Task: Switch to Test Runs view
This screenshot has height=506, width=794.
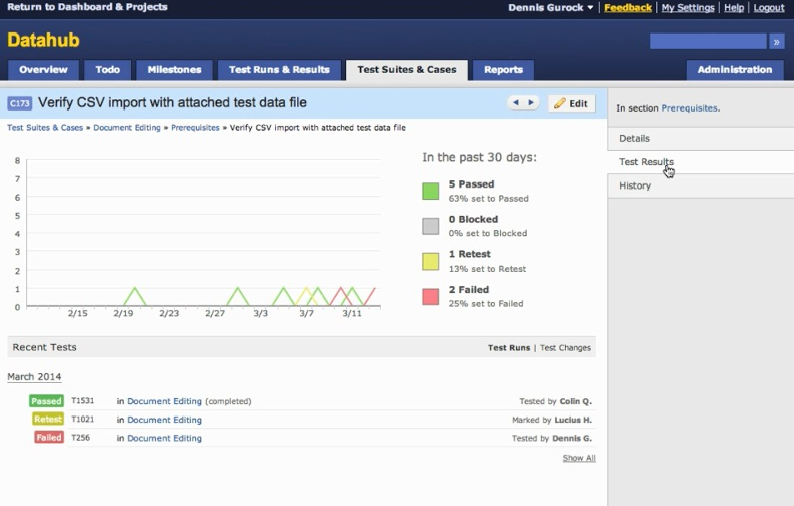Action: tap(509, 347)
